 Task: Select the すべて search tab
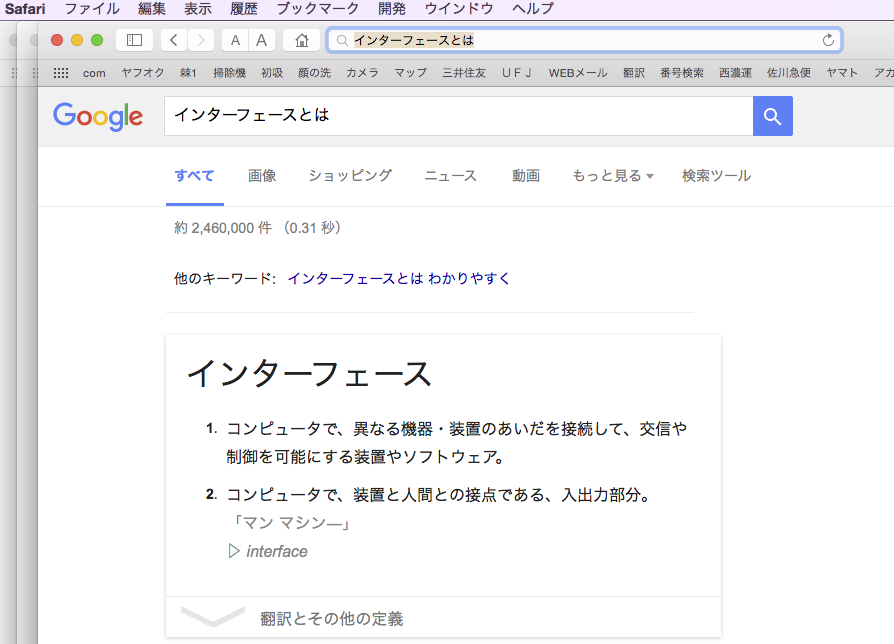tap(194, 176)
